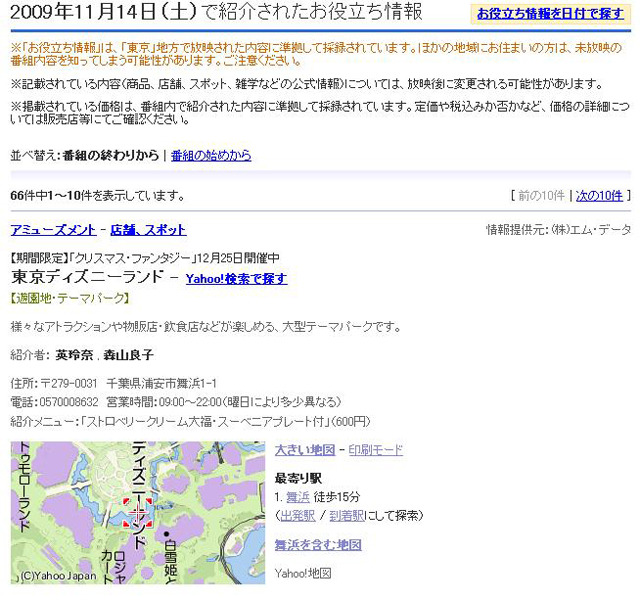Screen dimensions: 640x601
Task: Click the 情報提供元 (株)エム・データ text
Action: click(x=558, y=230)
